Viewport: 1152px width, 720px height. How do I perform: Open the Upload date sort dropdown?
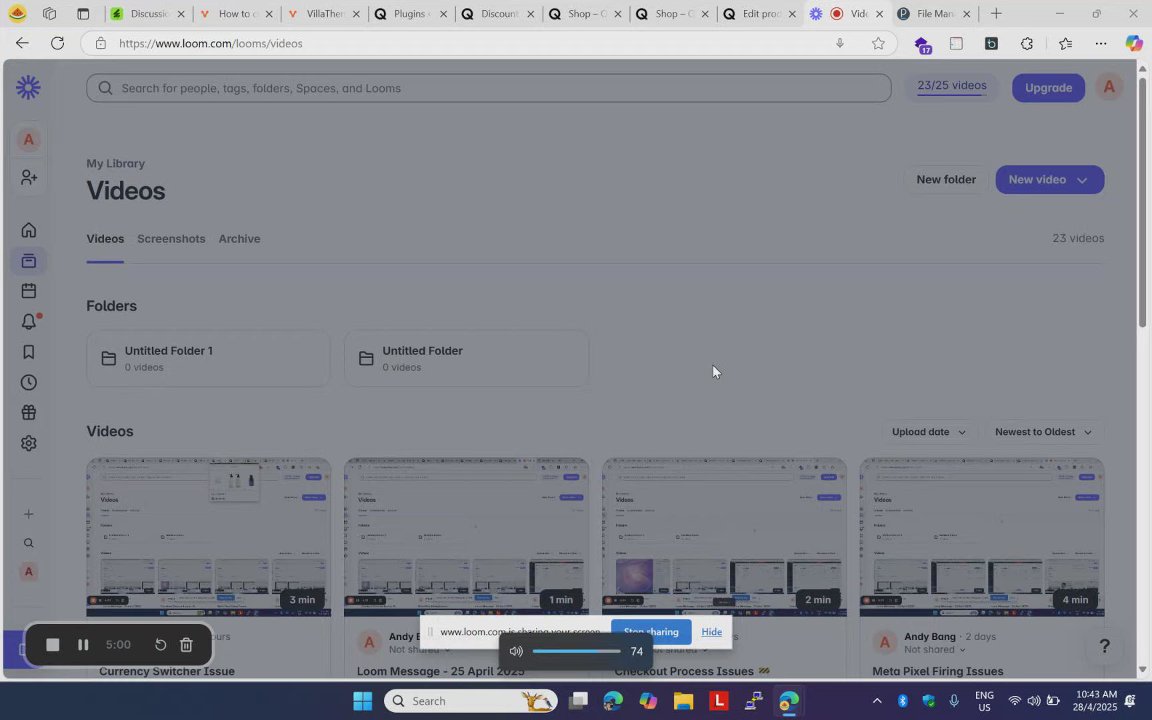(x=929, y=432)
